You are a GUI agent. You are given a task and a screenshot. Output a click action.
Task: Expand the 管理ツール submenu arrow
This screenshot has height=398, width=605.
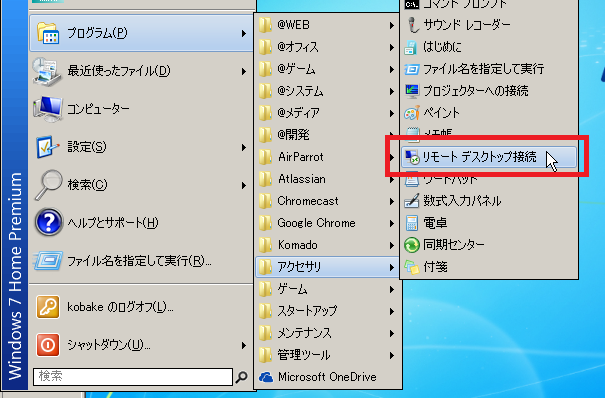coord(392,355)
